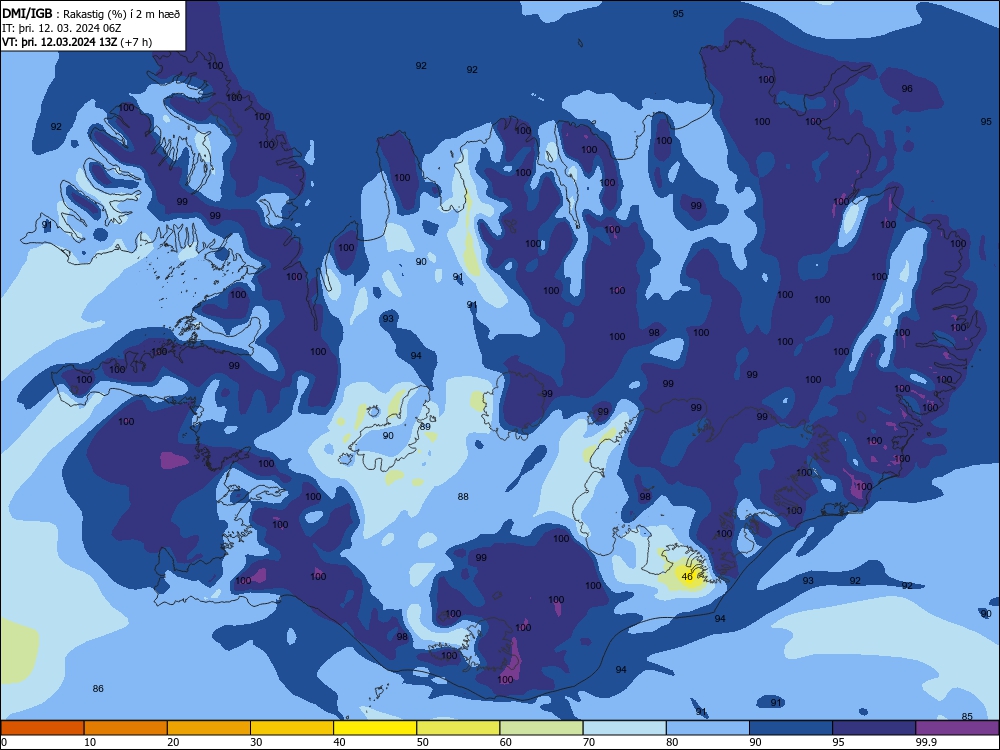Click the medium blue 90–95 legend swatch
The width and height of the screenshot is (1000, 750).
coord(791,728)
